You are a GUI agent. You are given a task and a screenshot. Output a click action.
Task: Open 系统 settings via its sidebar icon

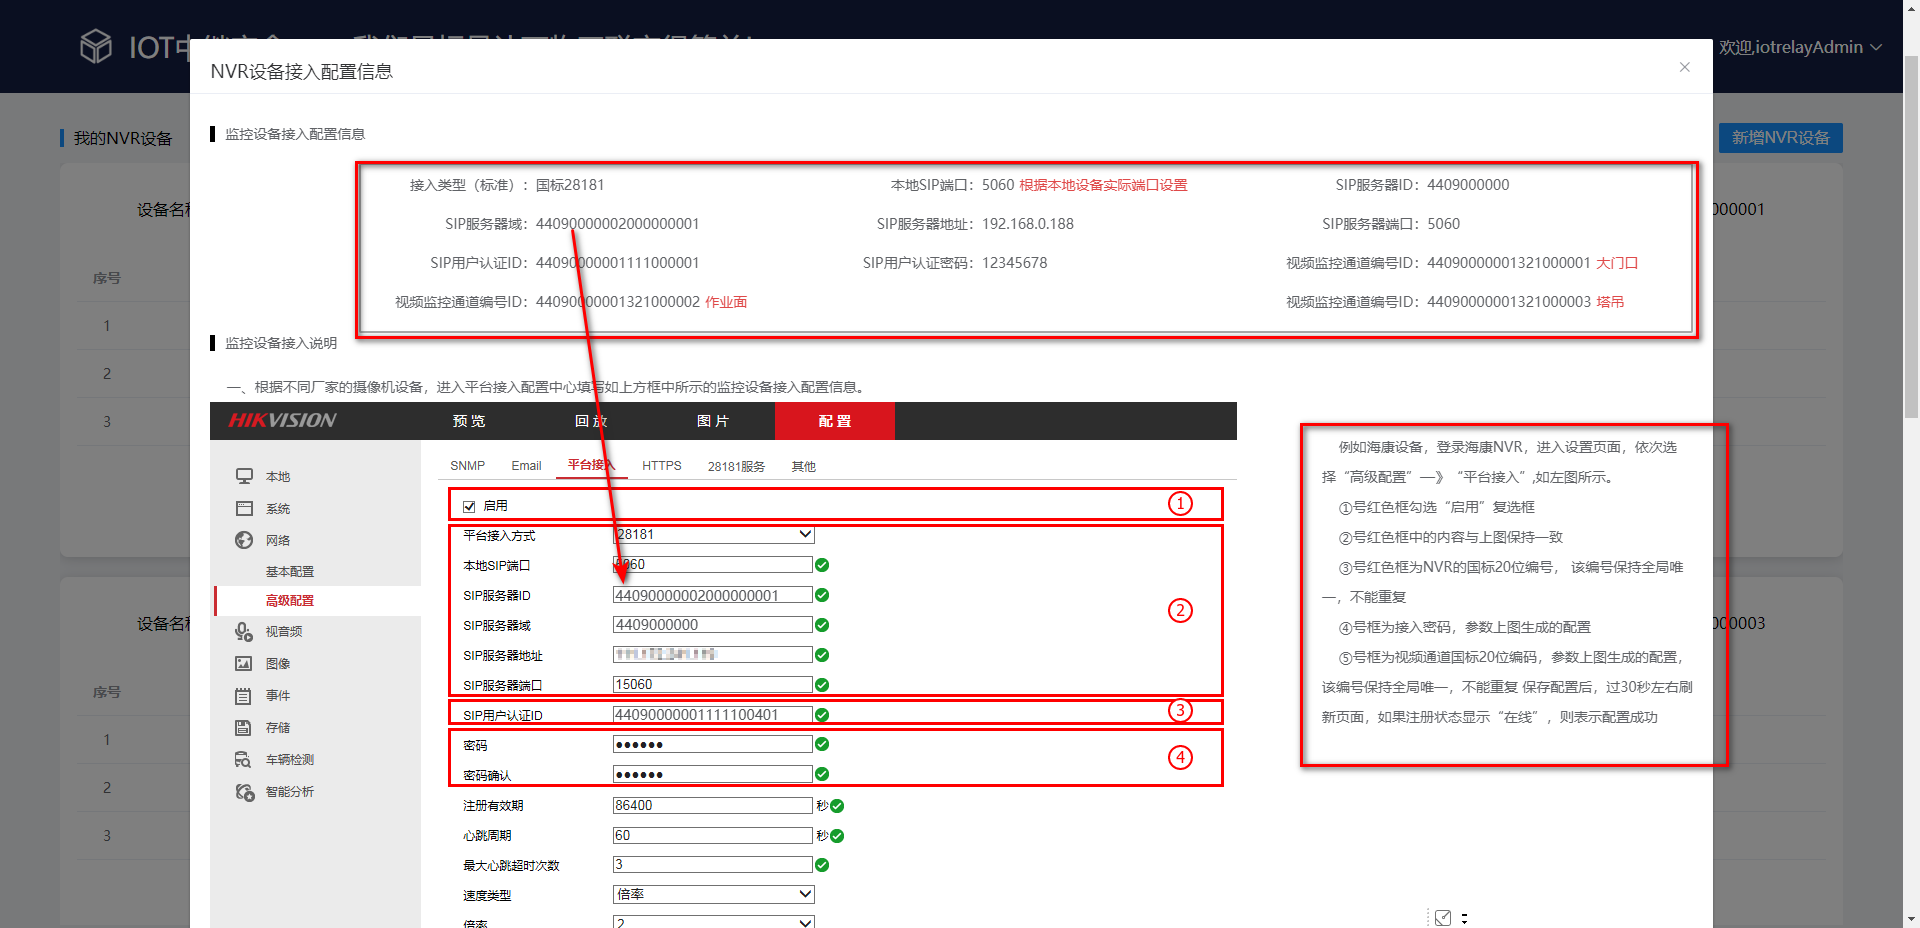(x=243, y=508)
